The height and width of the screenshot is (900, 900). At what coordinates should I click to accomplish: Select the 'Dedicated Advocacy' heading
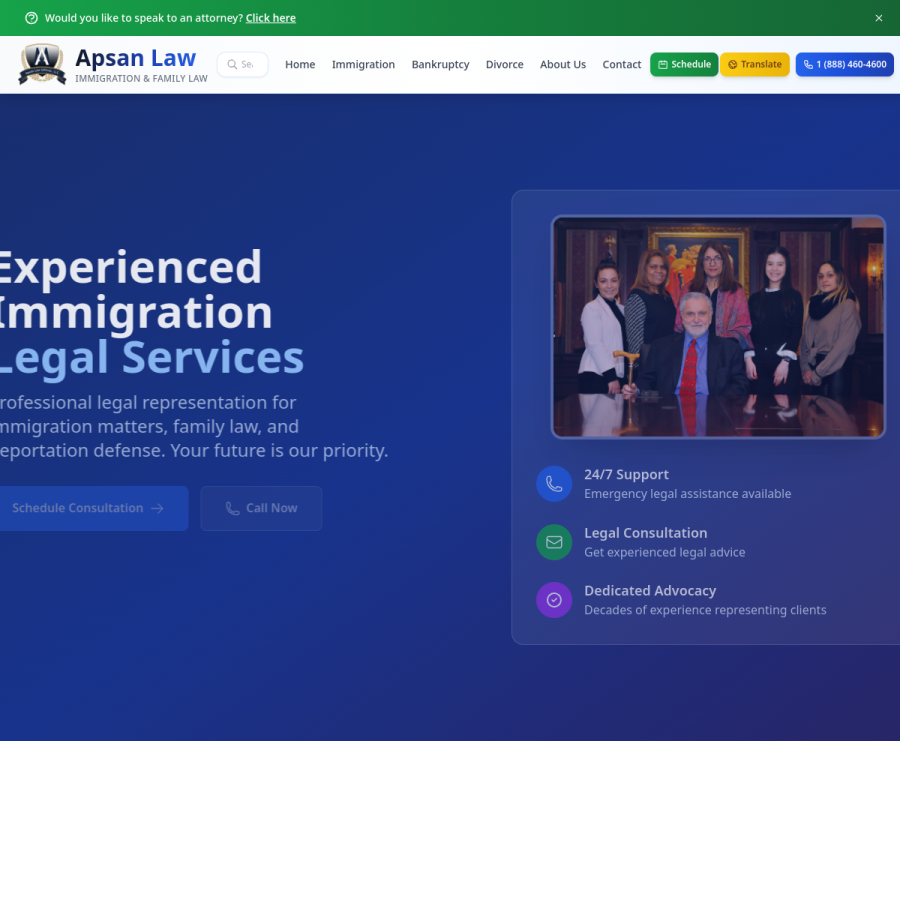[x=650, y=591]
